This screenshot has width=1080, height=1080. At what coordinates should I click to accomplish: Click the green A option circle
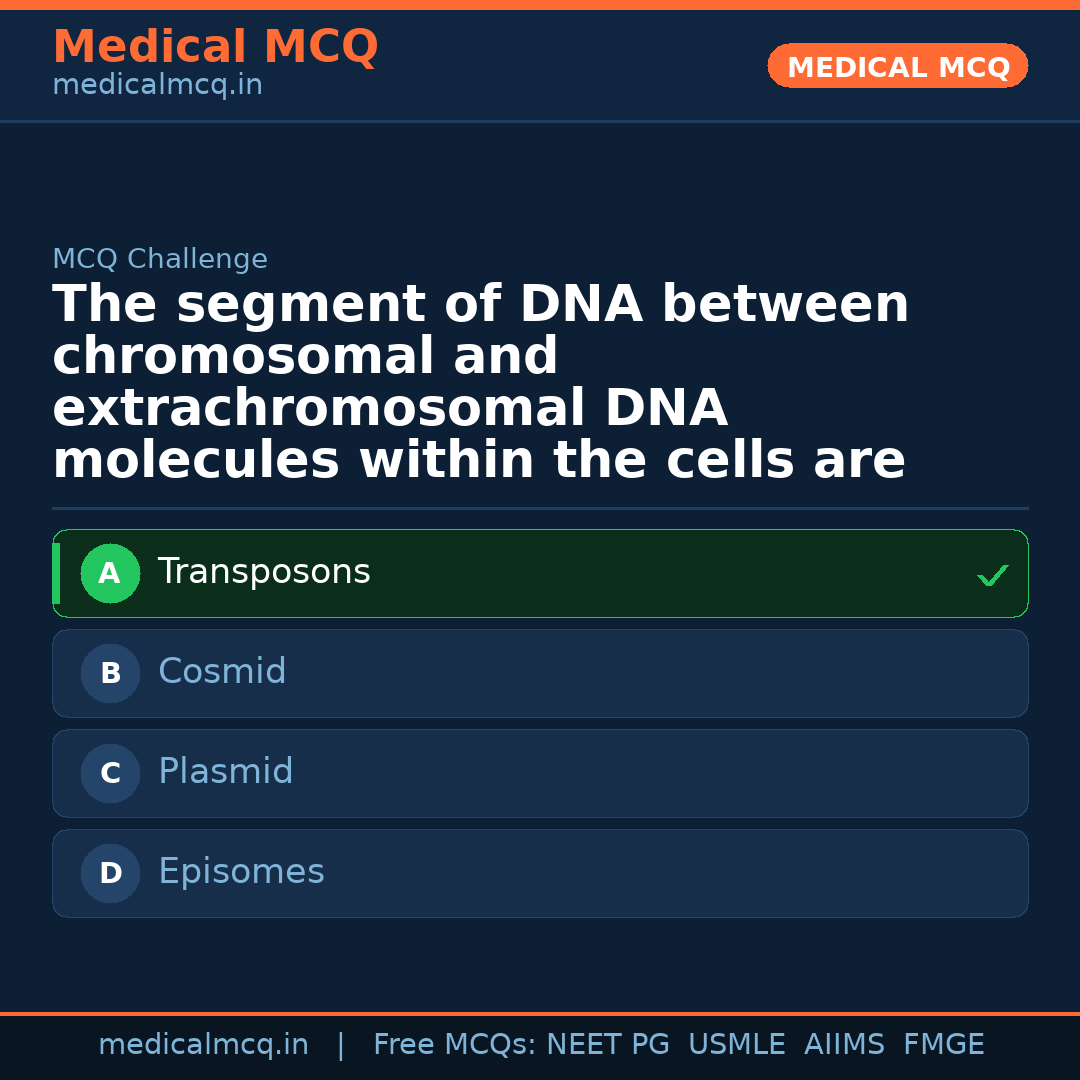coord(110,574)
